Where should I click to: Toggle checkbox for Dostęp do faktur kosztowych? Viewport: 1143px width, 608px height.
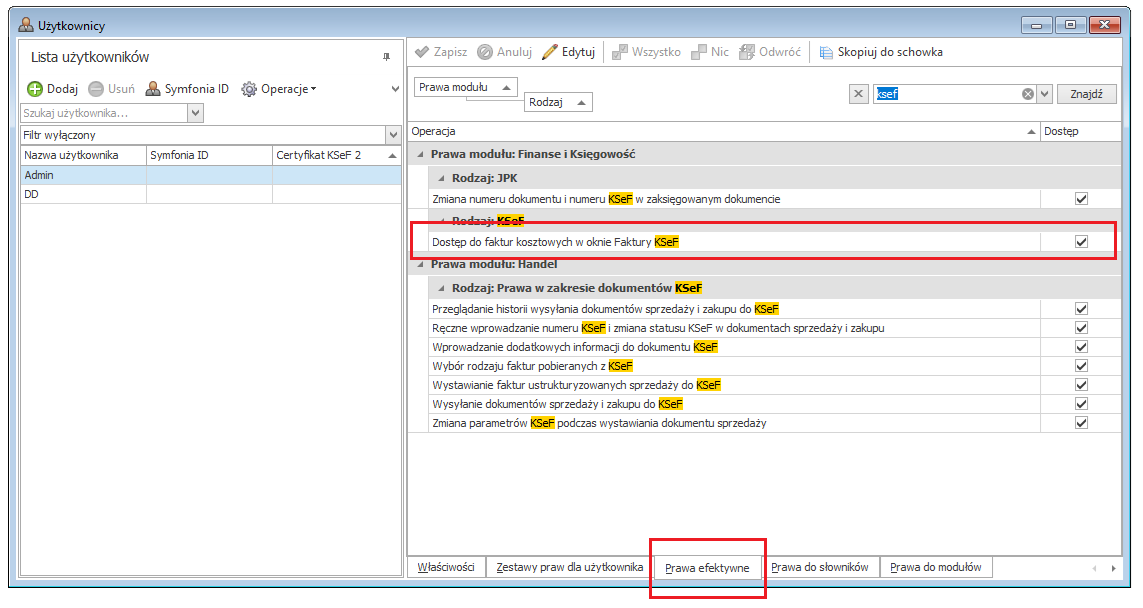1080,242
